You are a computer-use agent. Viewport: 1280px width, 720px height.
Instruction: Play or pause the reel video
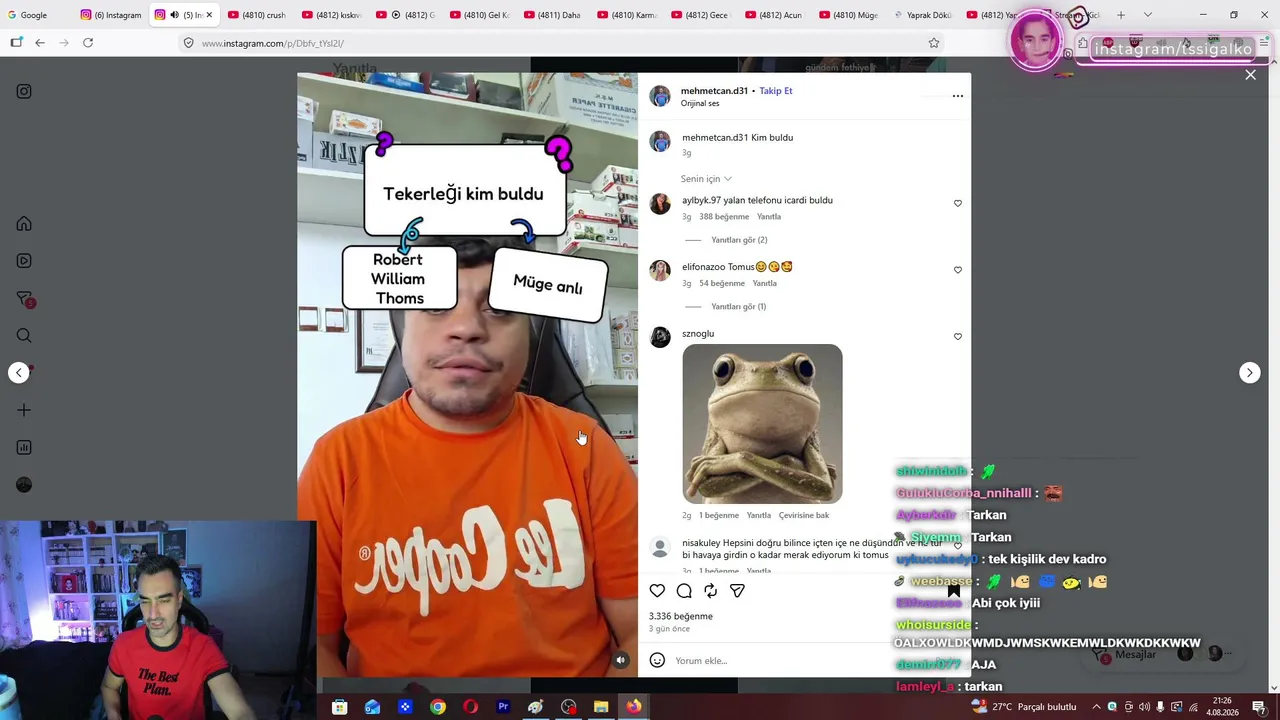point(467,375)
